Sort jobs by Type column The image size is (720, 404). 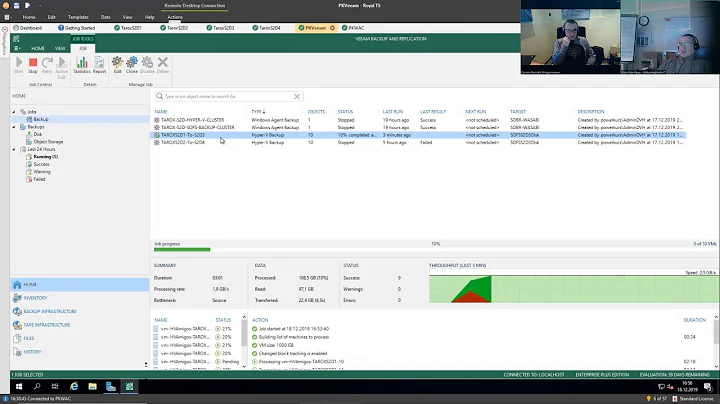[258, 112]
